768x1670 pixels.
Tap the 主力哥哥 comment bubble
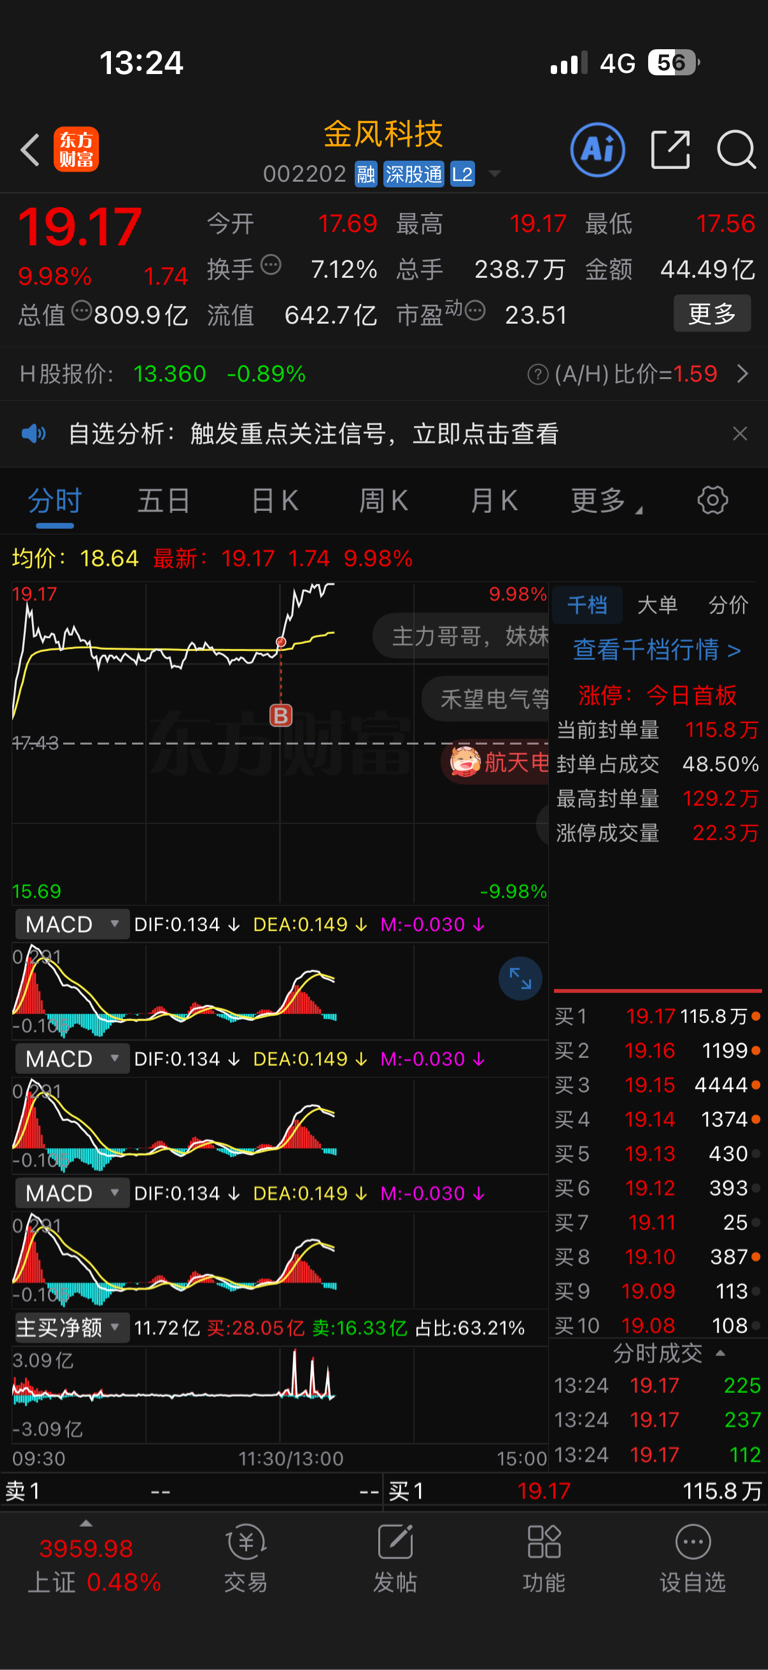[462, 636]
